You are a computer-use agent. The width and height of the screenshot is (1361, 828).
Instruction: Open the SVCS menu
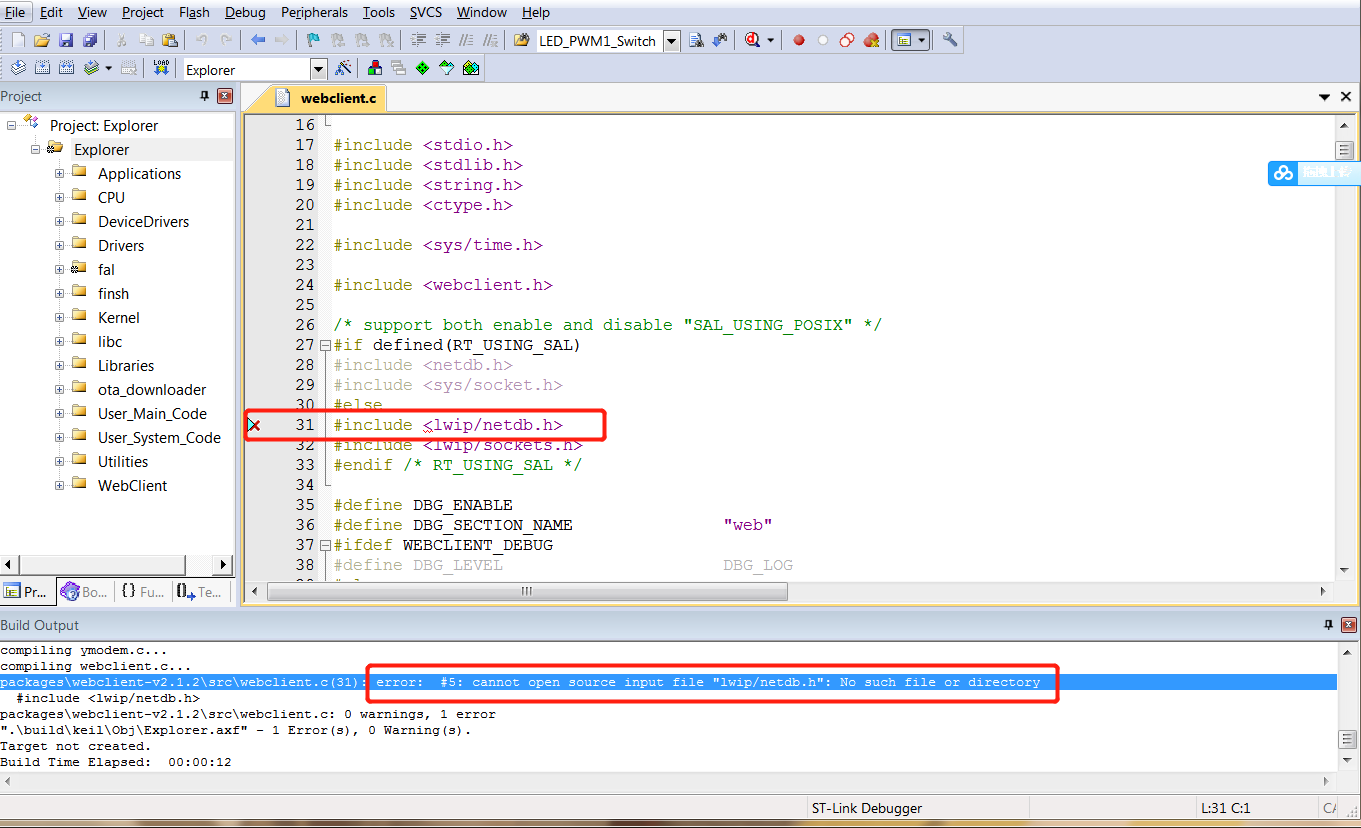[427, 12]
